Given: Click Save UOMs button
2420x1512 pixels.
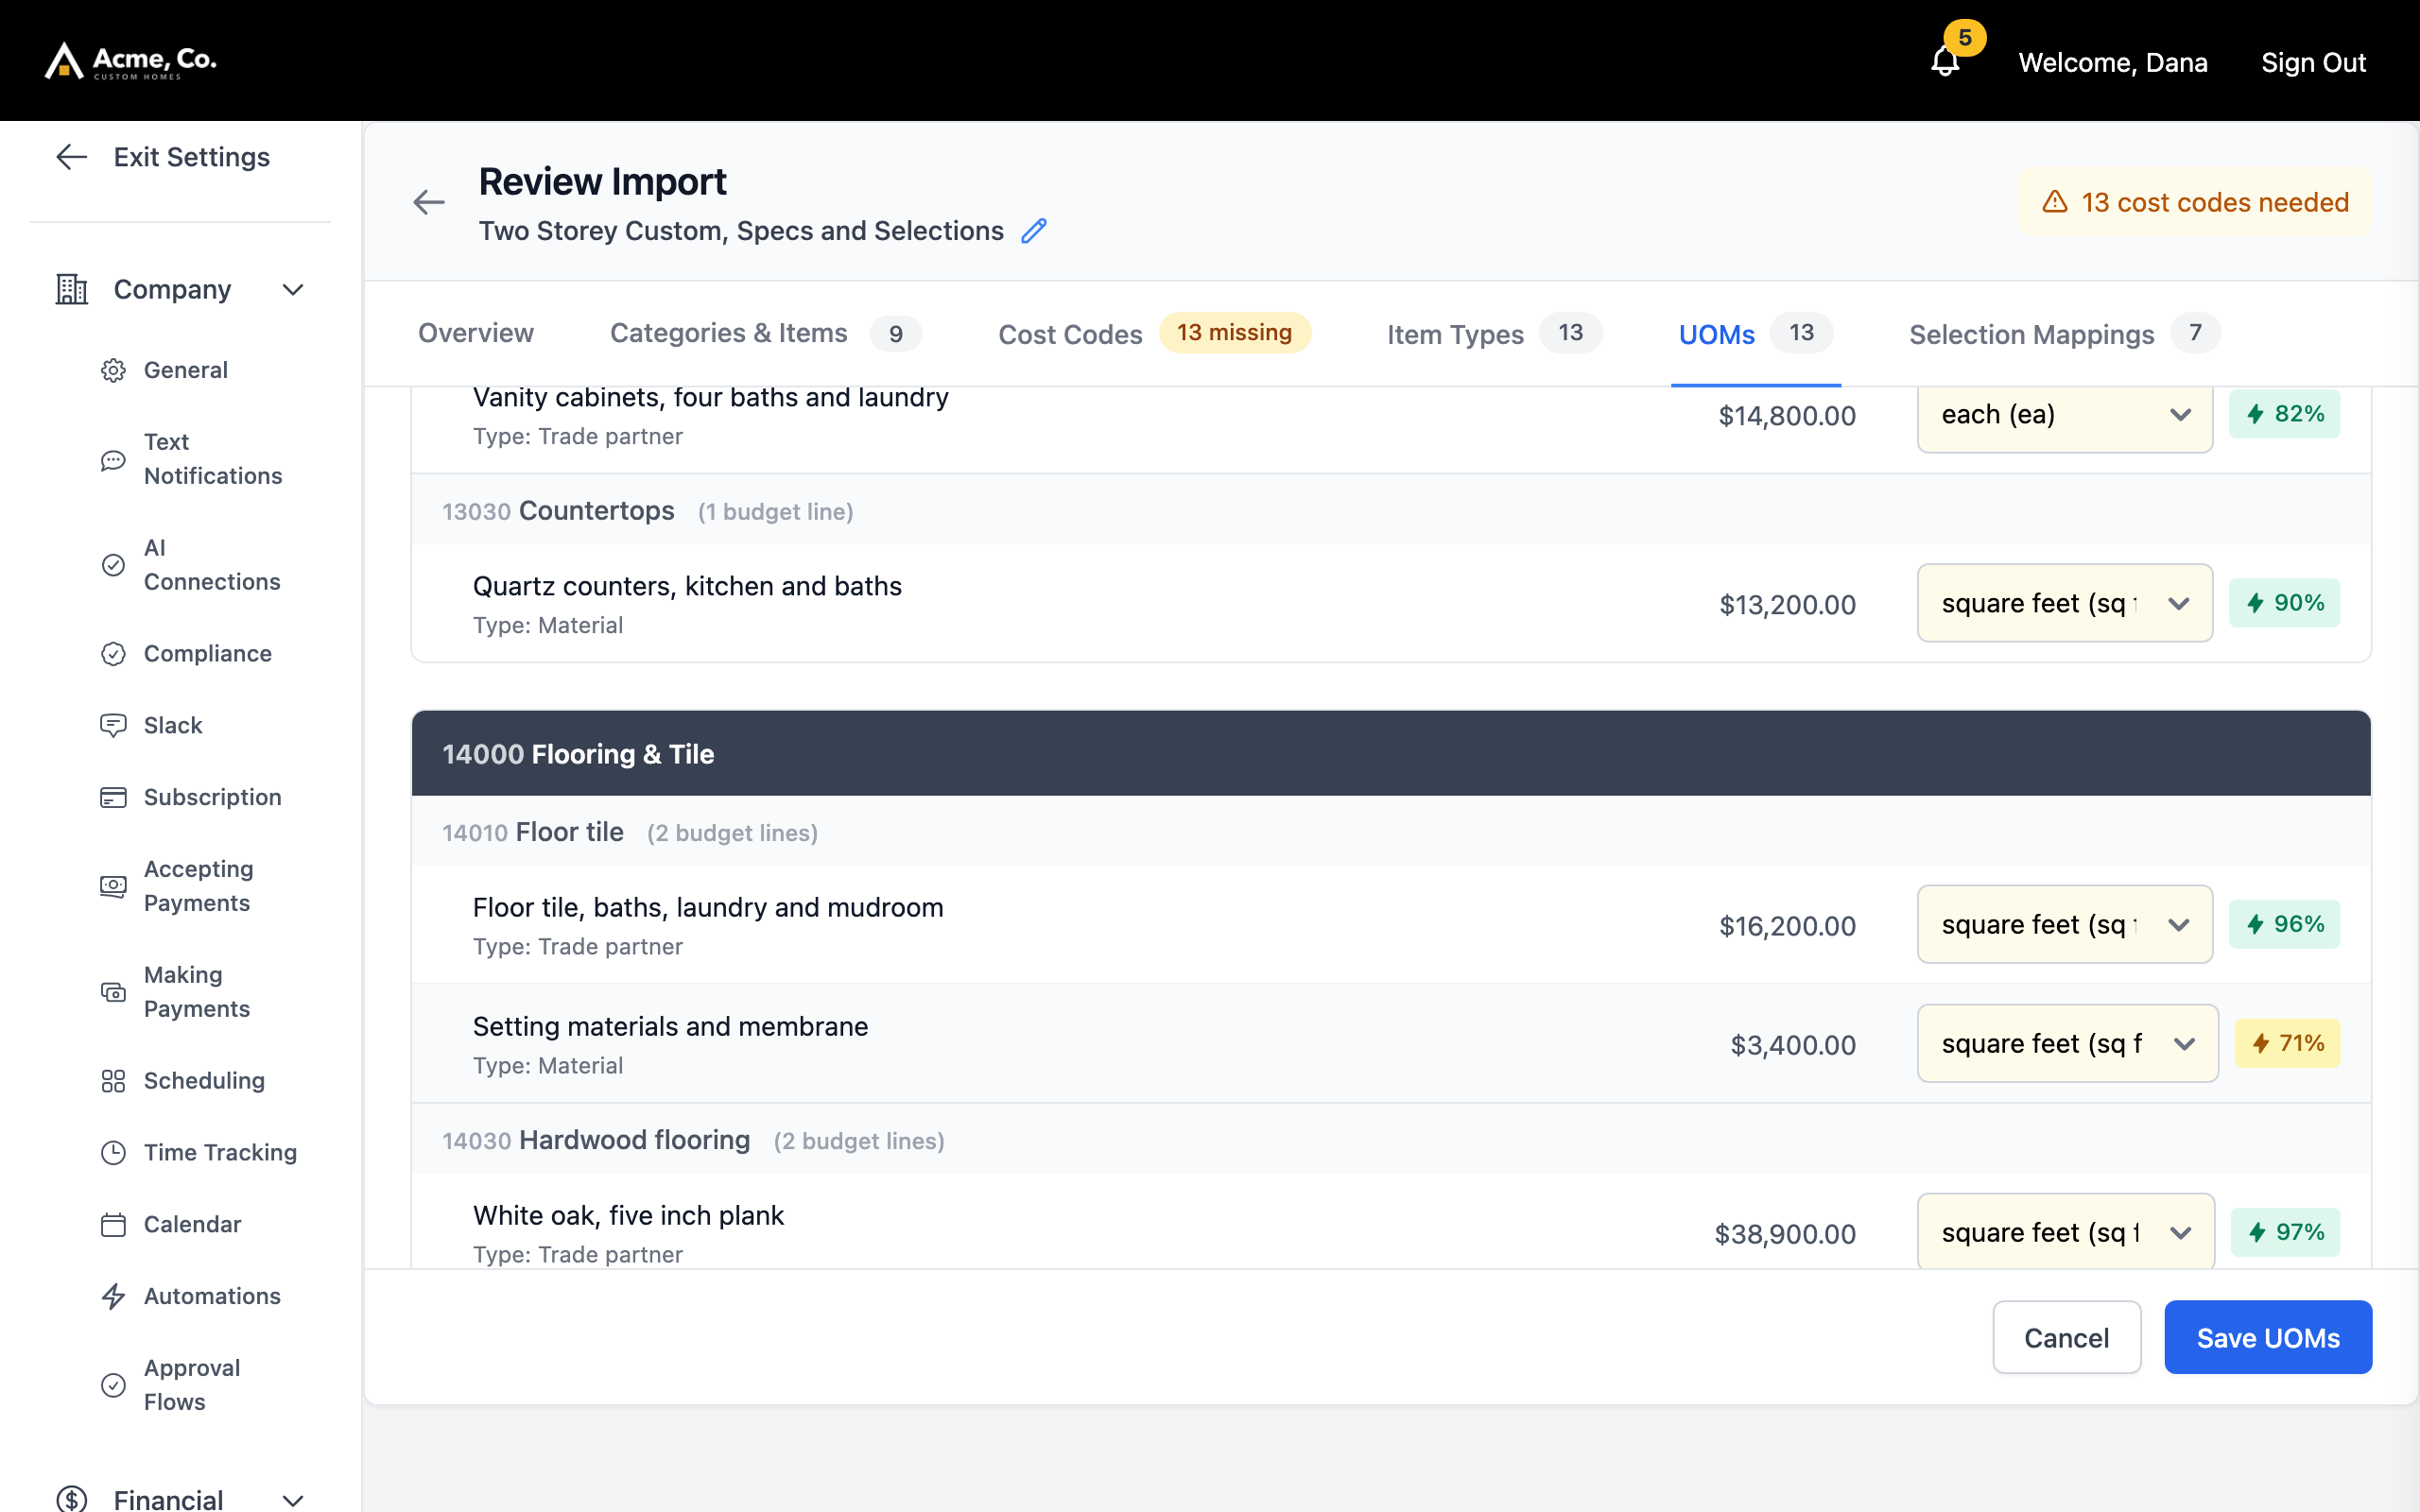Looking at the screenshot, I should click(2268, 1337).
